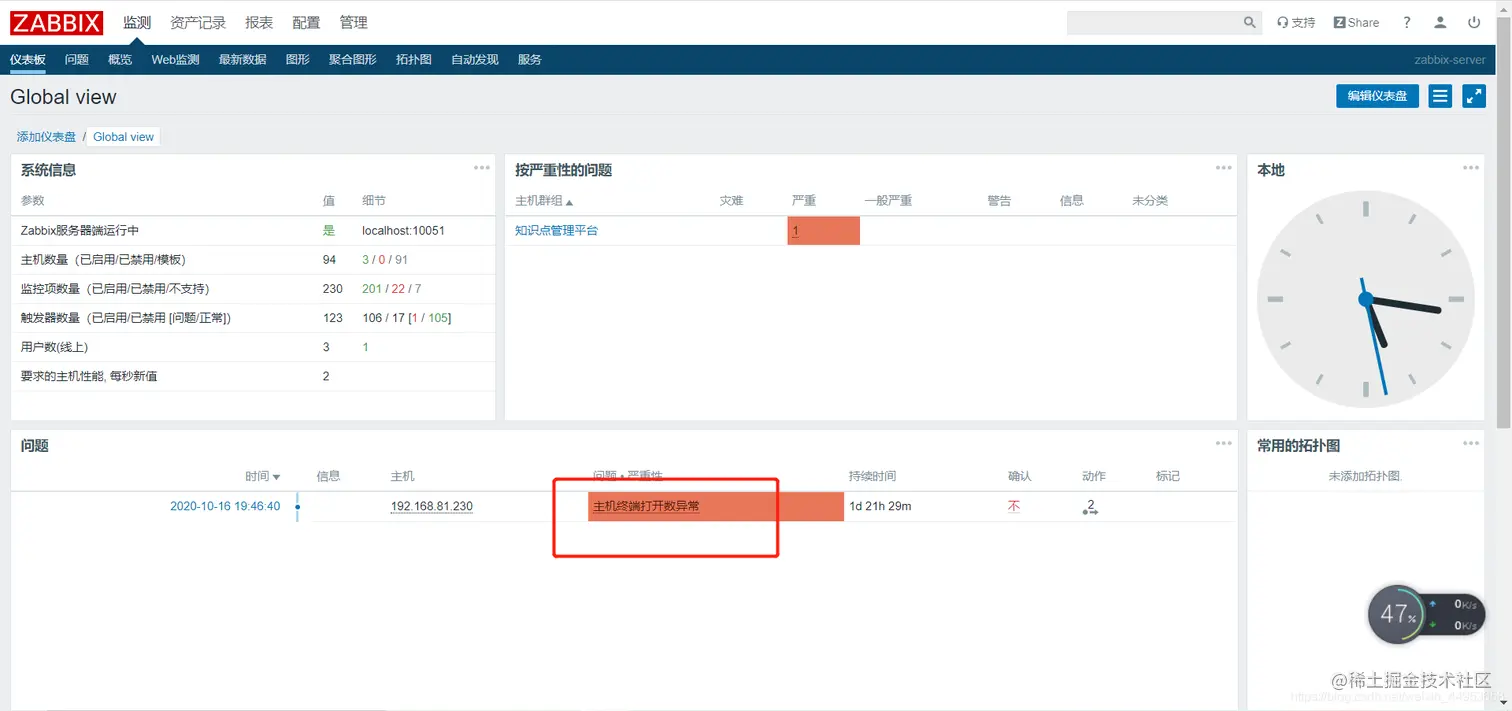Open the 管理 main menu

[x=353, y=22]
